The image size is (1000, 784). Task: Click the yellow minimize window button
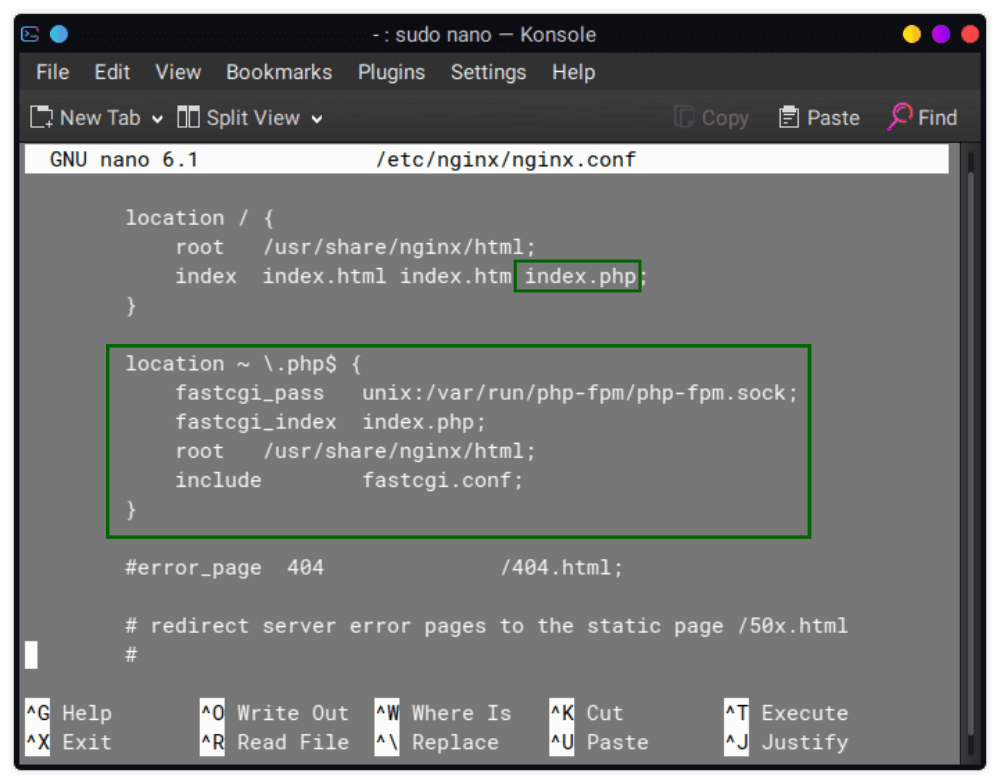[x=911, y=34]
